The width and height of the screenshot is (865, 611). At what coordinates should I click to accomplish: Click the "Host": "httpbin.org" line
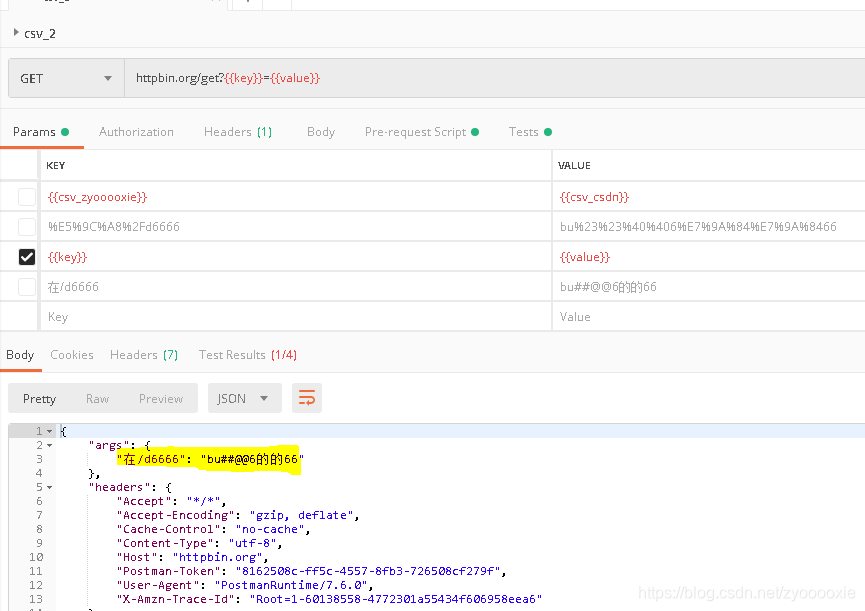click(192, 557)
